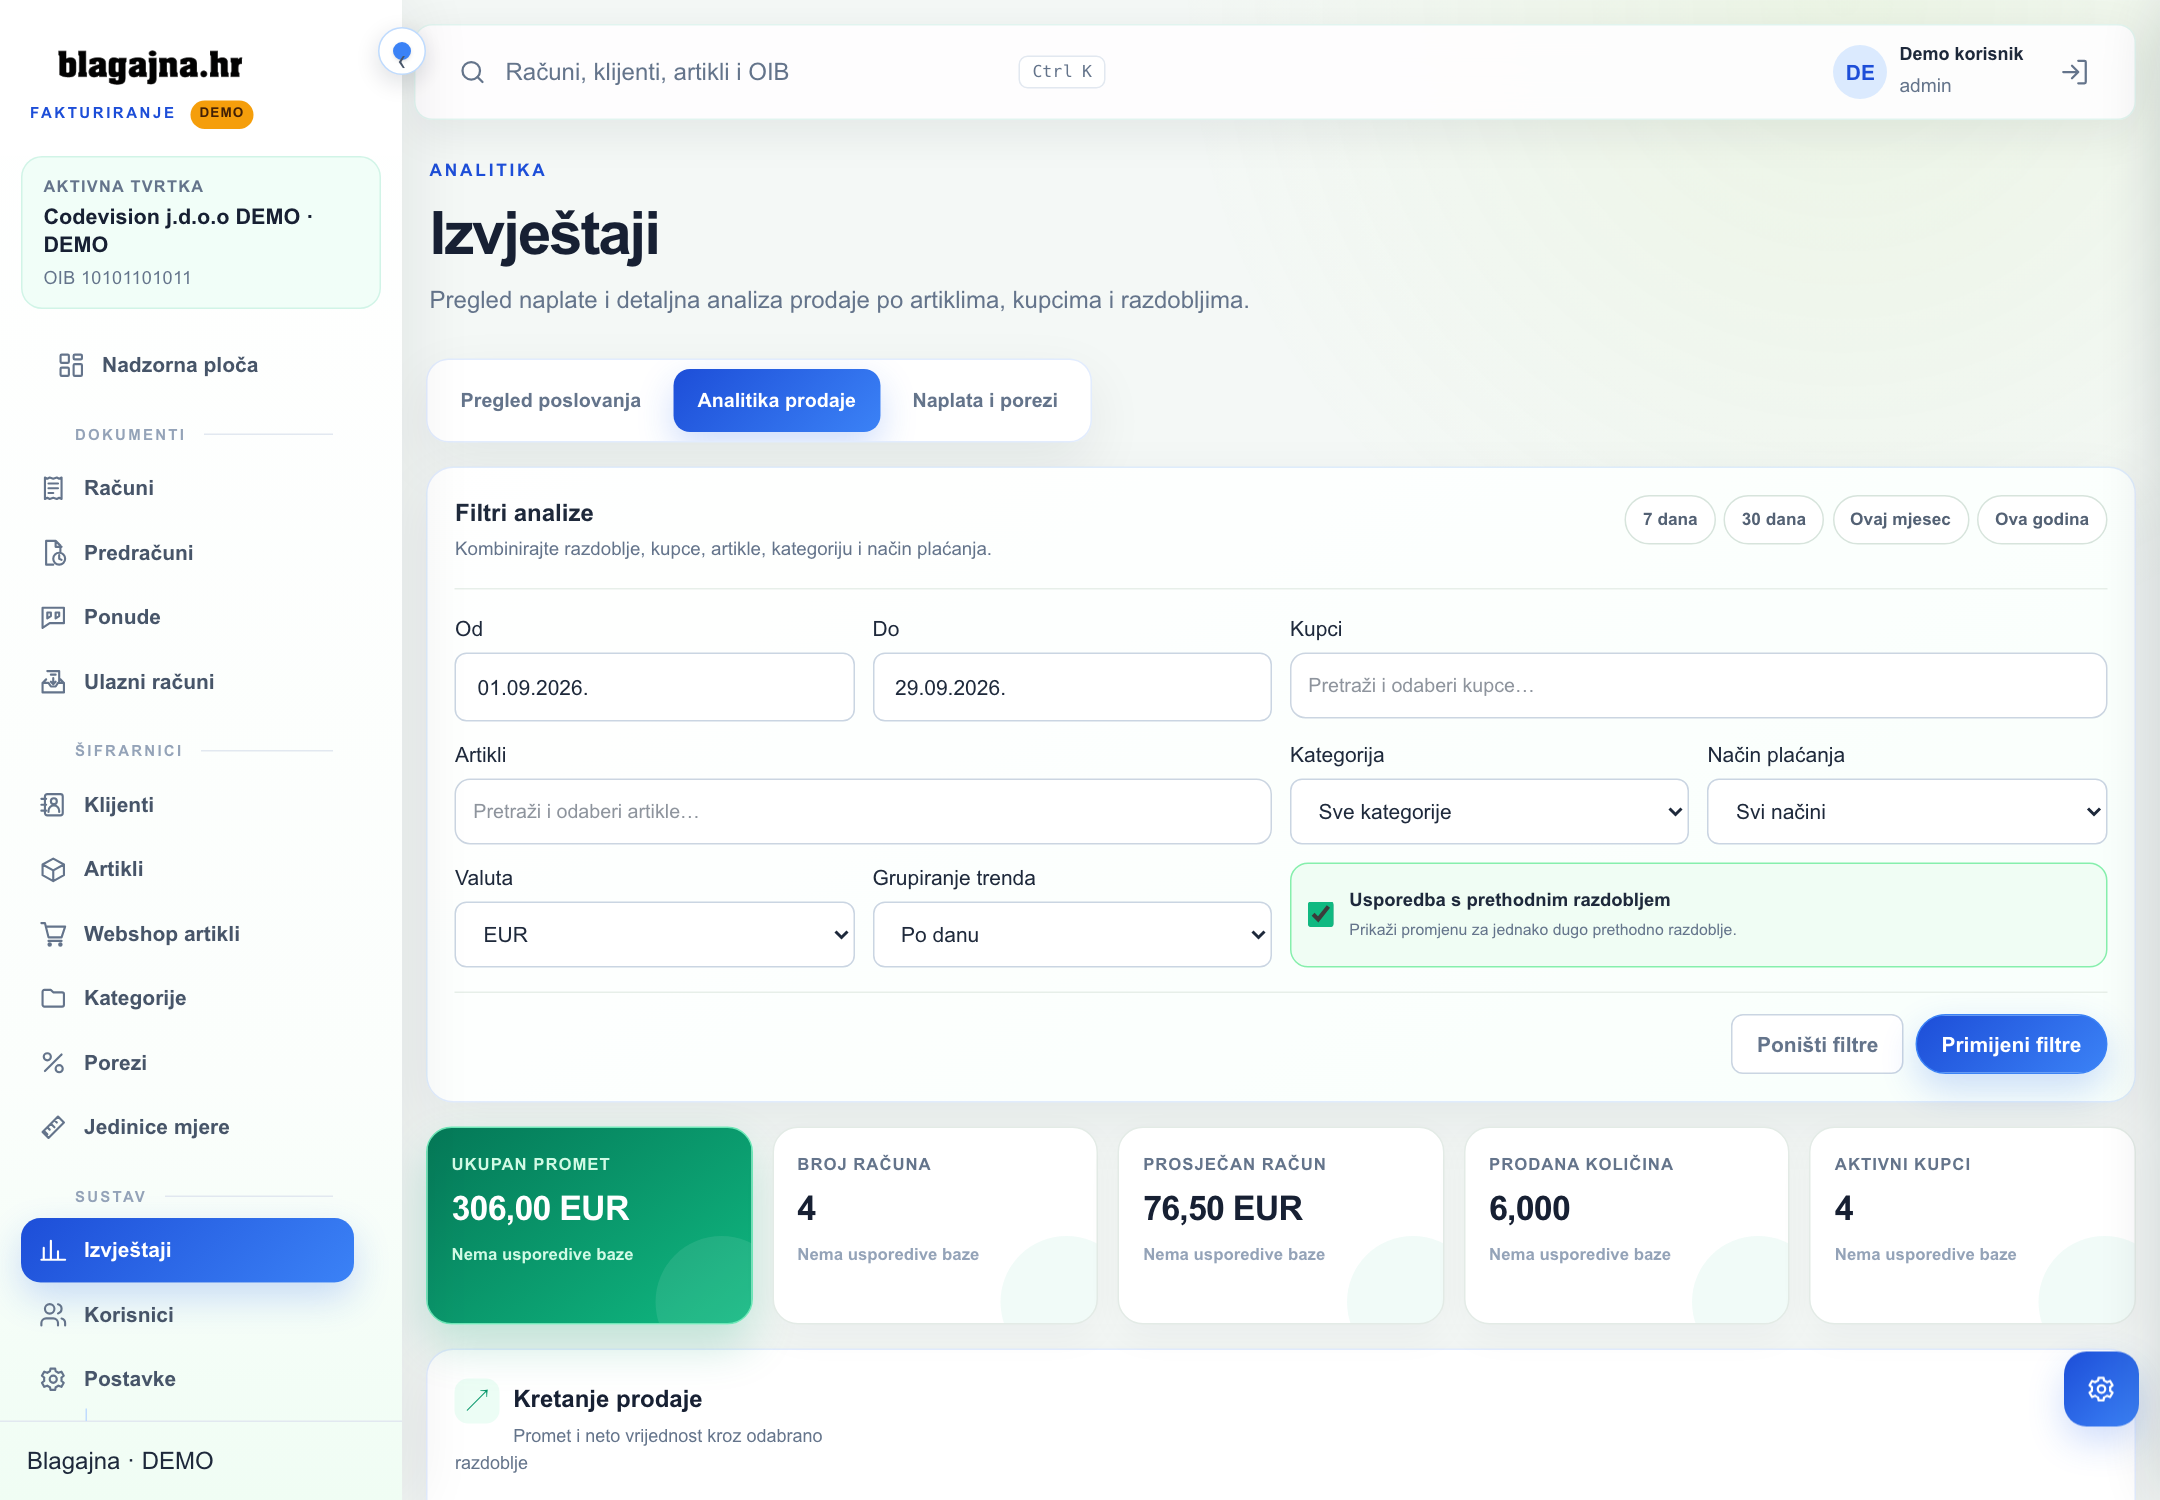Viewport: 2160px width, 1500px height.
Task: Click the Ulazni računi inbox icon
Action: tap(53, 682)
